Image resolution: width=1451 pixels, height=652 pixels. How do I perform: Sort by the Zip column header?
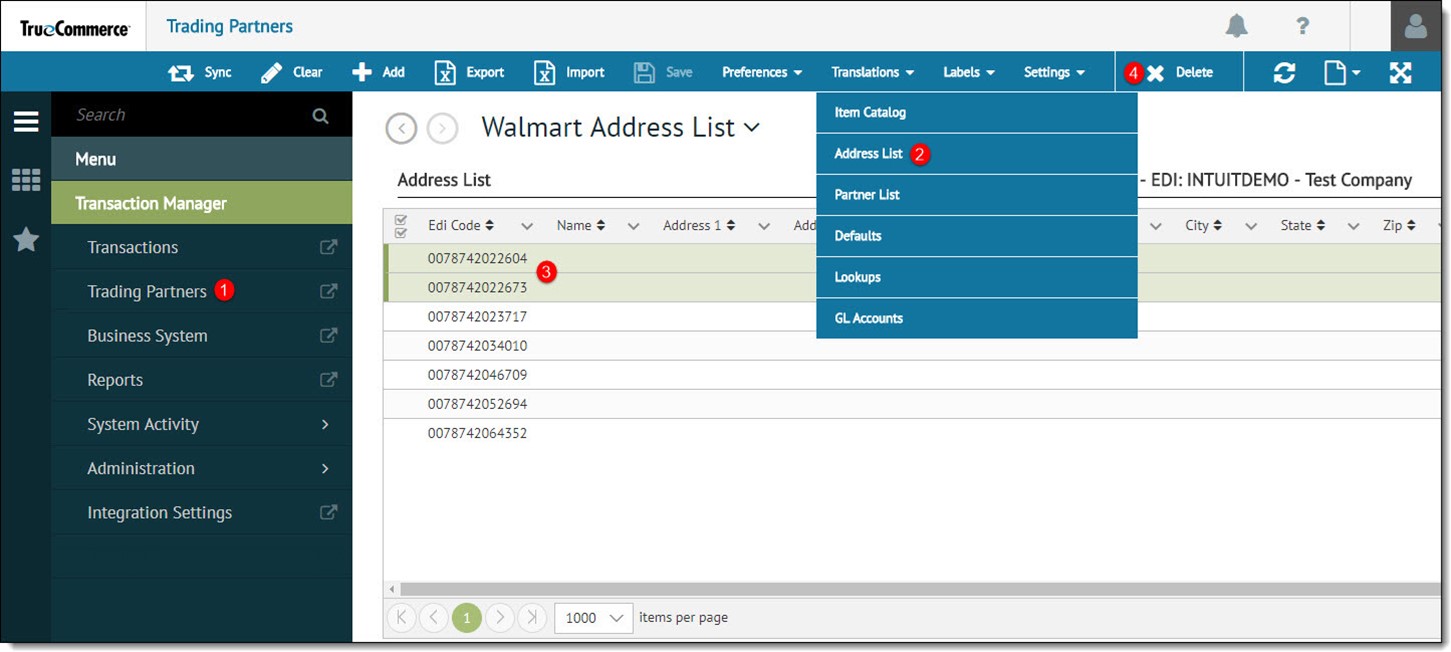pos(1399,225)
